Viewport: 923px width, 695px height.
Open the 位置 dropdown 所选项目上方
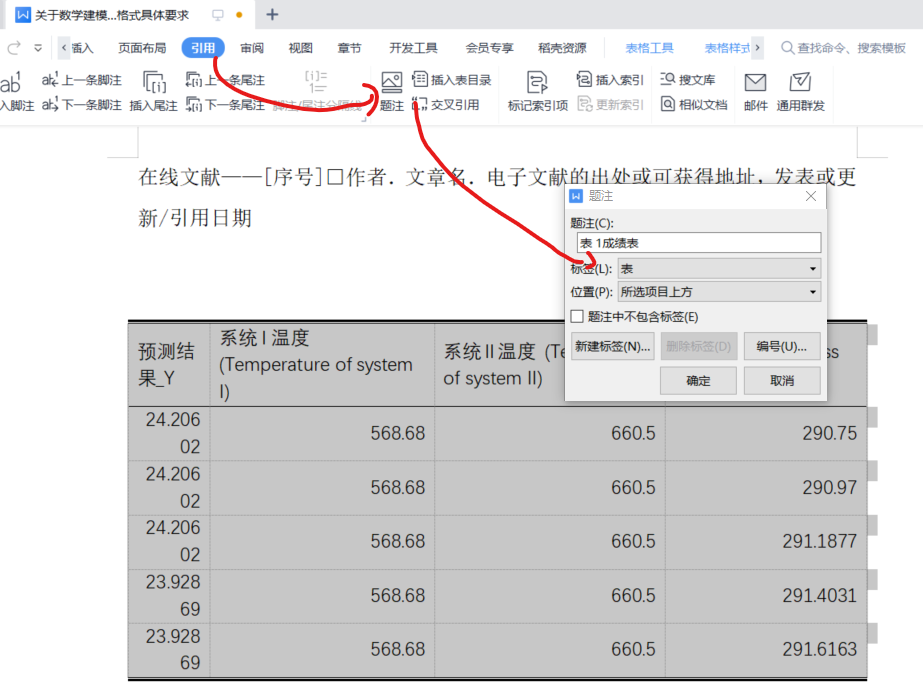tap(718, 292)
